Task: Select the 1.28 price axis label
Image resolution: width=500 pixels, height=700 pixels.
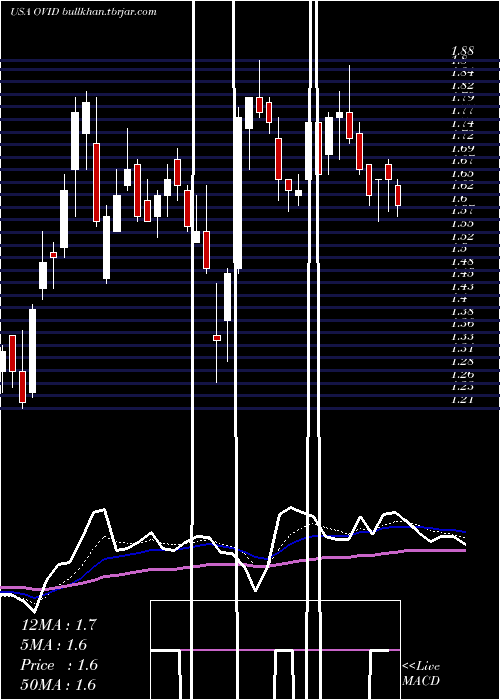Action: 462,362
